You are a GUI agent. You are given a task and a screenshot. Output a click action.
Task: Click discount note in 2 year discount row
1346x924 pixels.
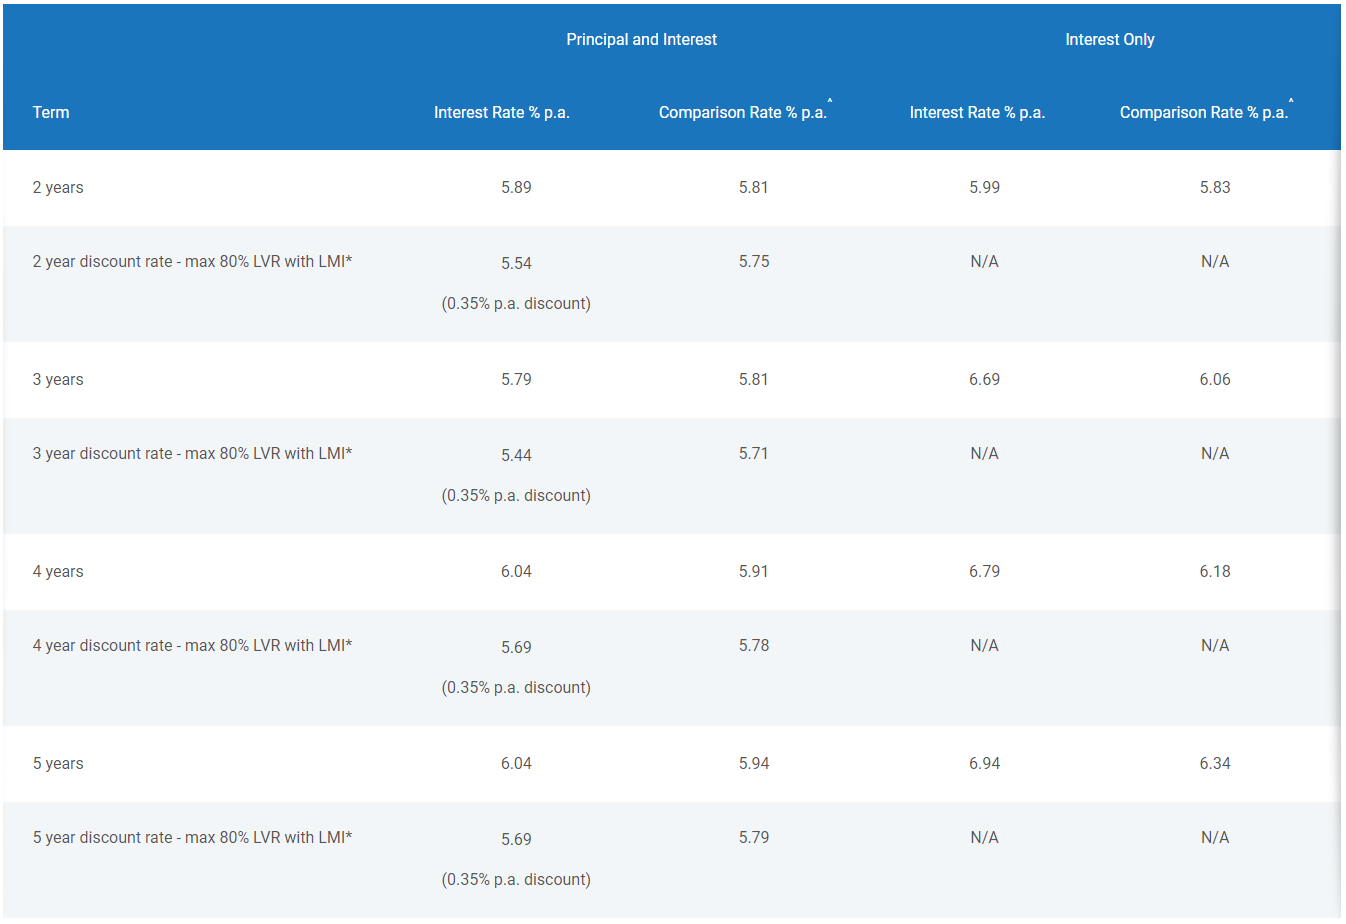click(x=516, y=304)
